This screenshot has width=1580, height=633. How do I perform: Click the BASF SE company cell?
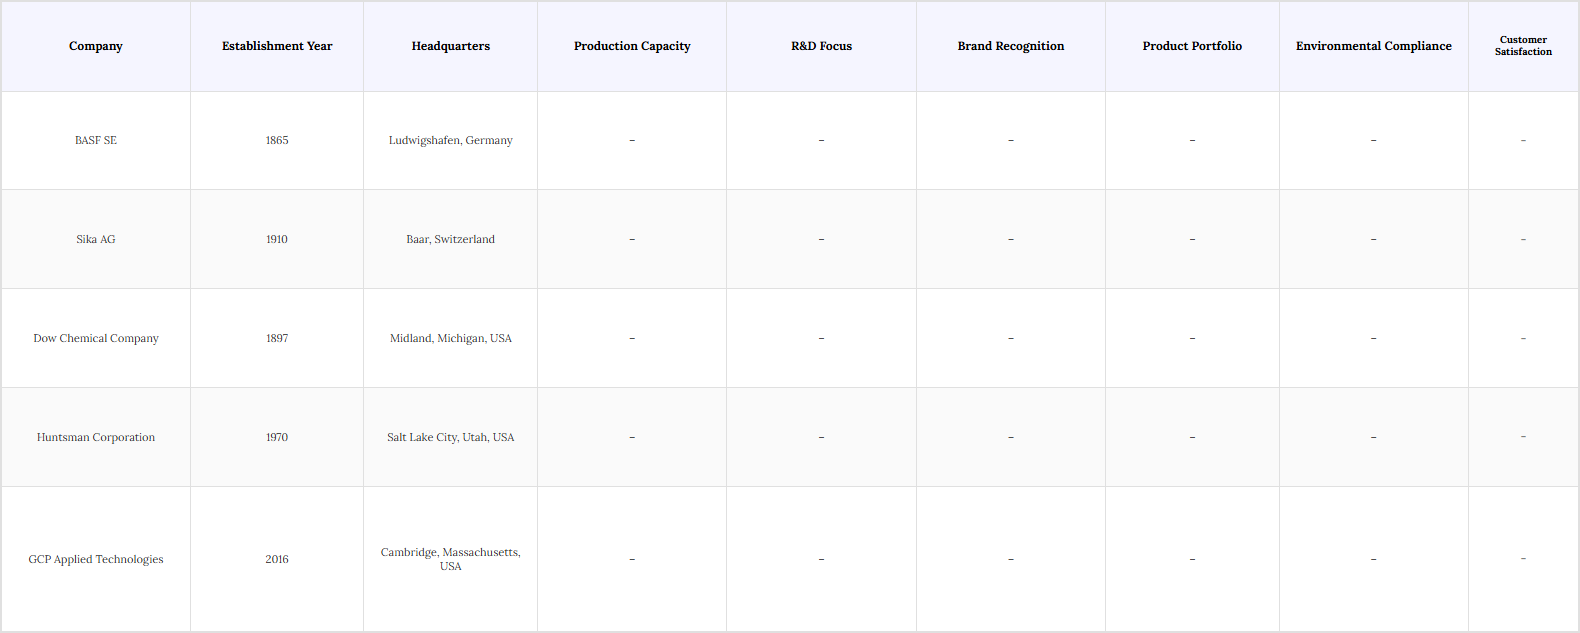tap(96, 141)
